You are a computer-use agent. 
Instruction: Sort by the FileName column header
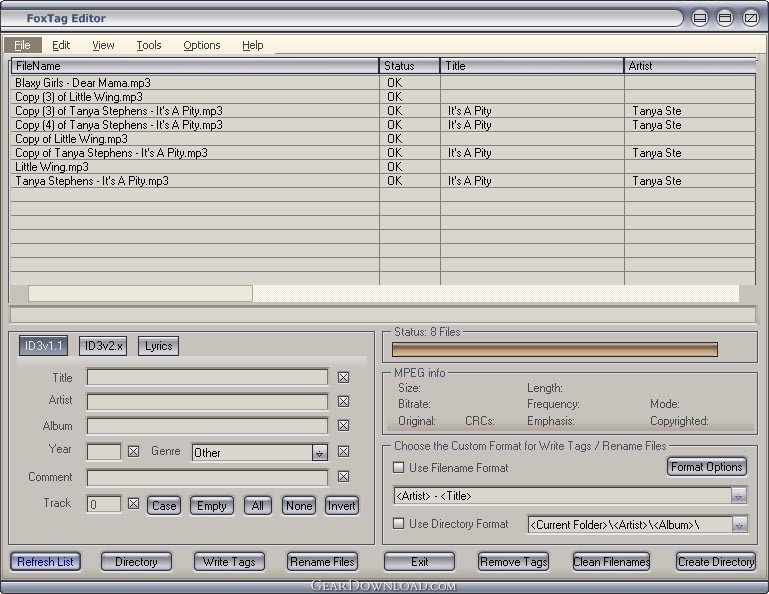[x=195, y=66]
